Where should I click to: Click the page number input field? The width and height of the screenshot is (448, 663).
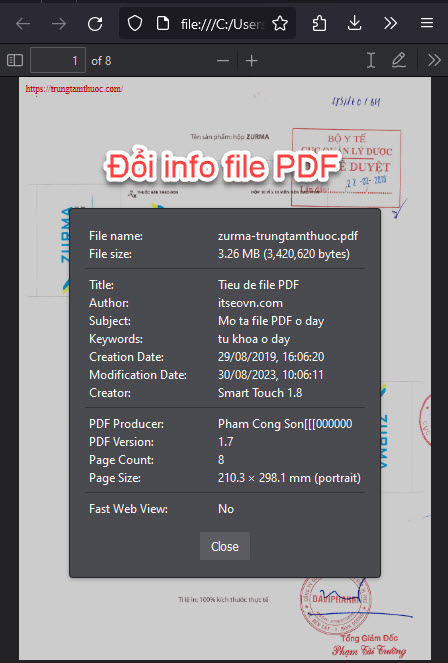tap(58, 60)
